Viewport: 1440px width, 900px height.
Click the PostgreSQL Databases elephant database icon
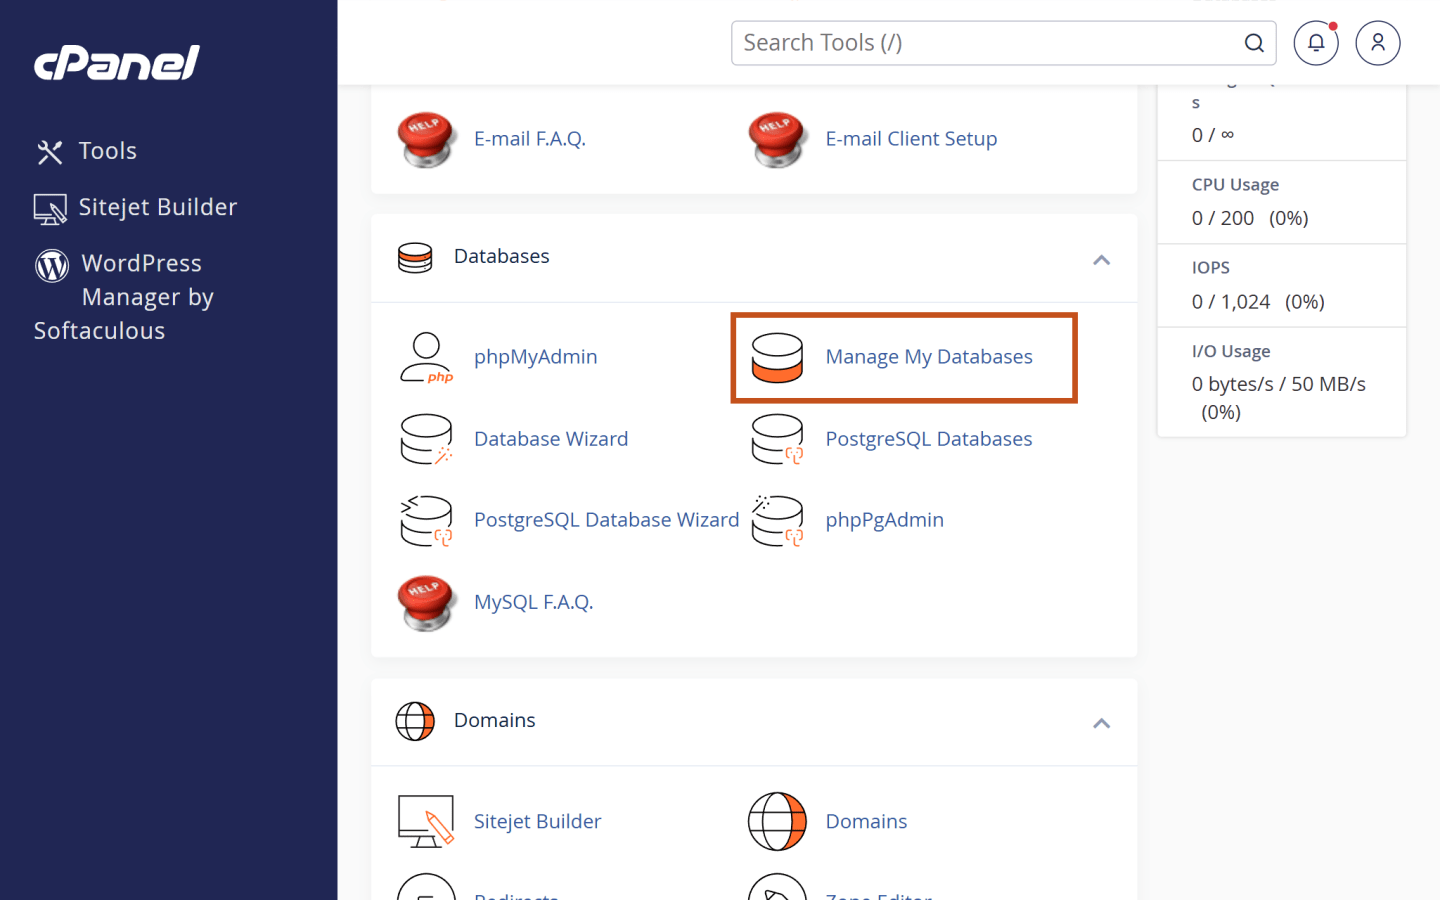click(x=778, y=438)
